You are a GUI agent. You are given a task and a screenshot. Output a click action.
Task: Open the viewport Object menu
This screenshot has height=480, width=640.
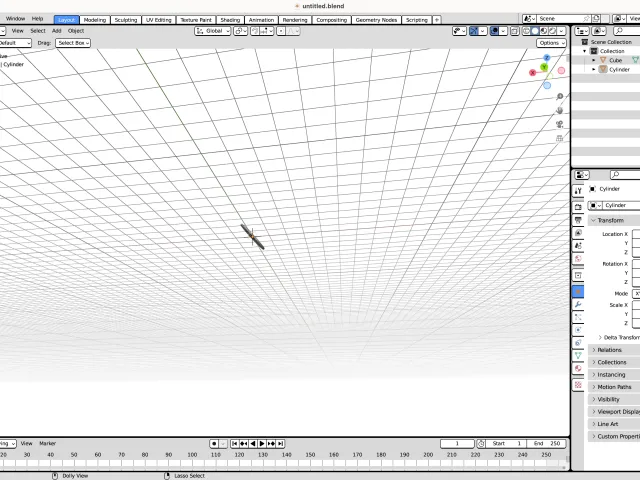tap(76, 31)
